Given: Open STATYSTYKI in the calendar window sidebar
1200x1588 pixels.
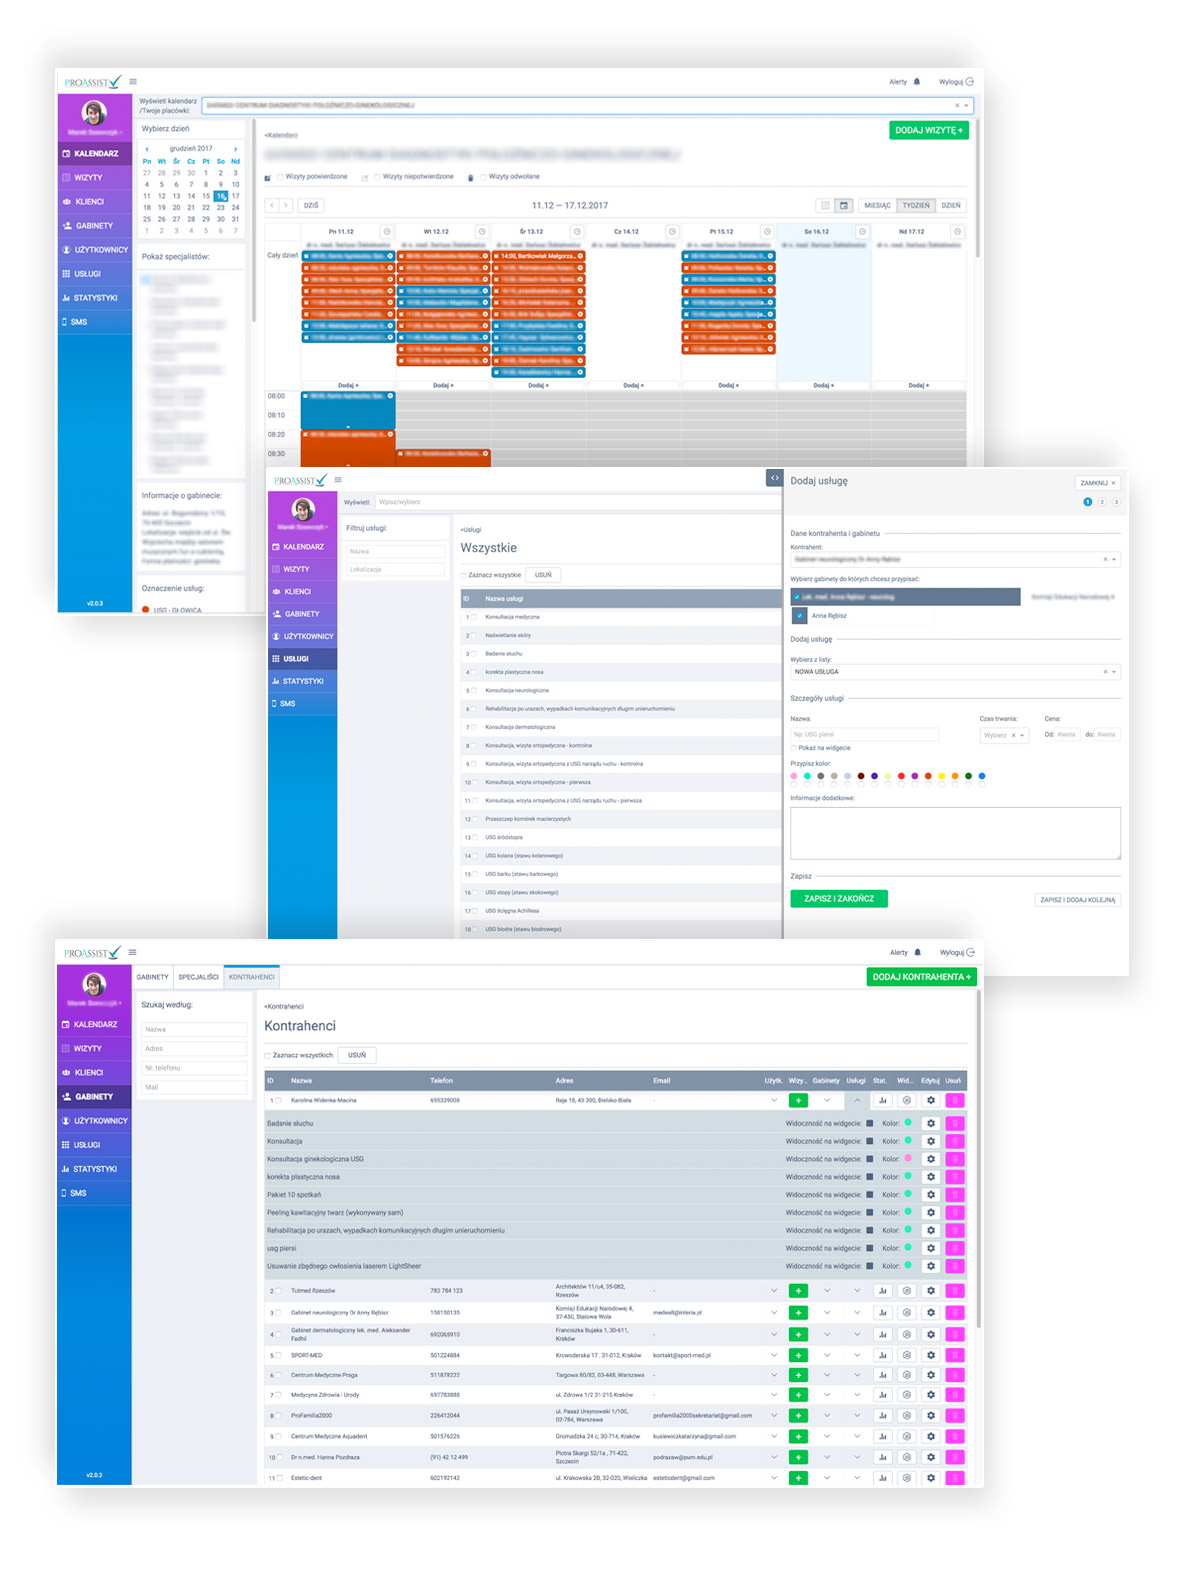Looking at the screenshot, I should point(95,298).
